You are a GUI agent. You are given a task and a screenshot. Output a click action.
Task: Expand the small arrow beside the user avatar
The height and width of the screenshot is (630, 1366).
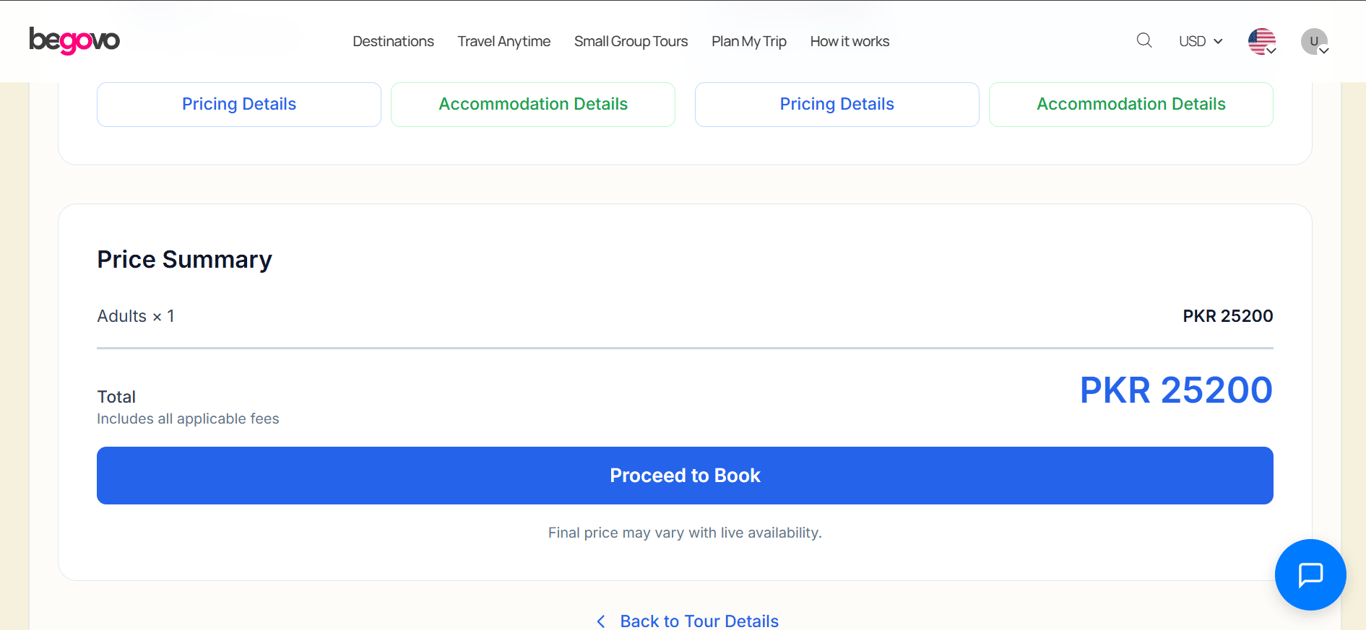tap(1324, 51)
